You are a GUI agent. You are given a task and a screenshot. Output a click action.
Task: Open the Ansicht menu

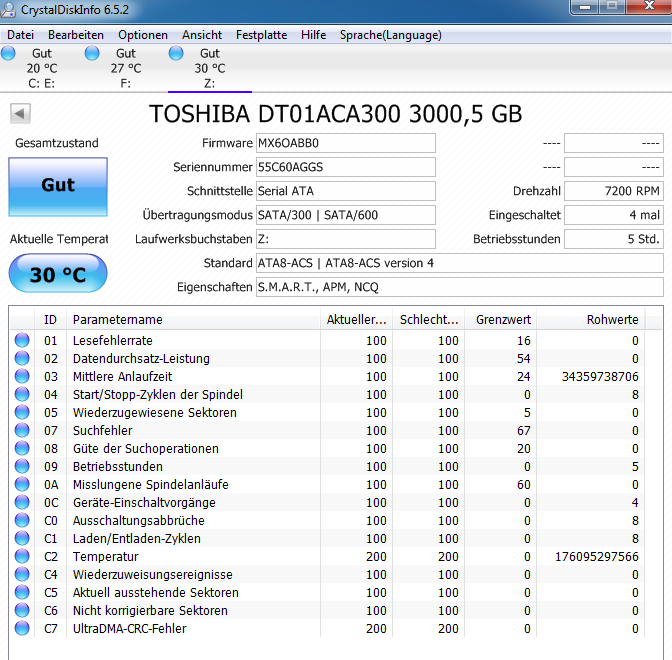point(202,35)
